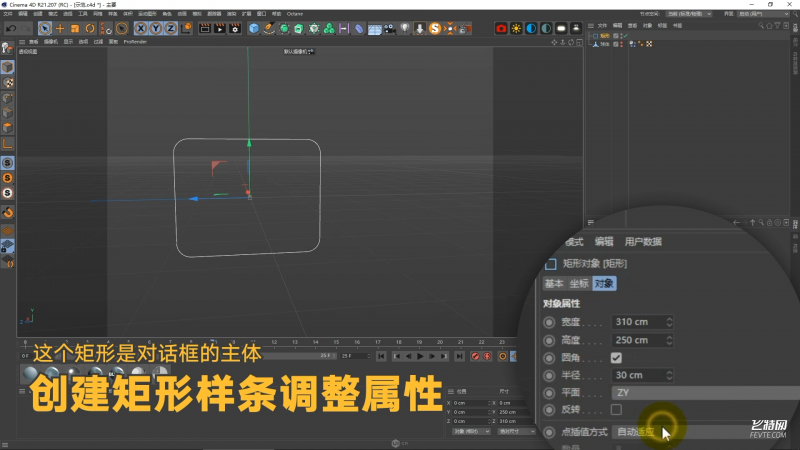Open the 编辑 attribute manager menu
Screen dimensions: 800x450
pyautogui.click(x=604, y=242)
